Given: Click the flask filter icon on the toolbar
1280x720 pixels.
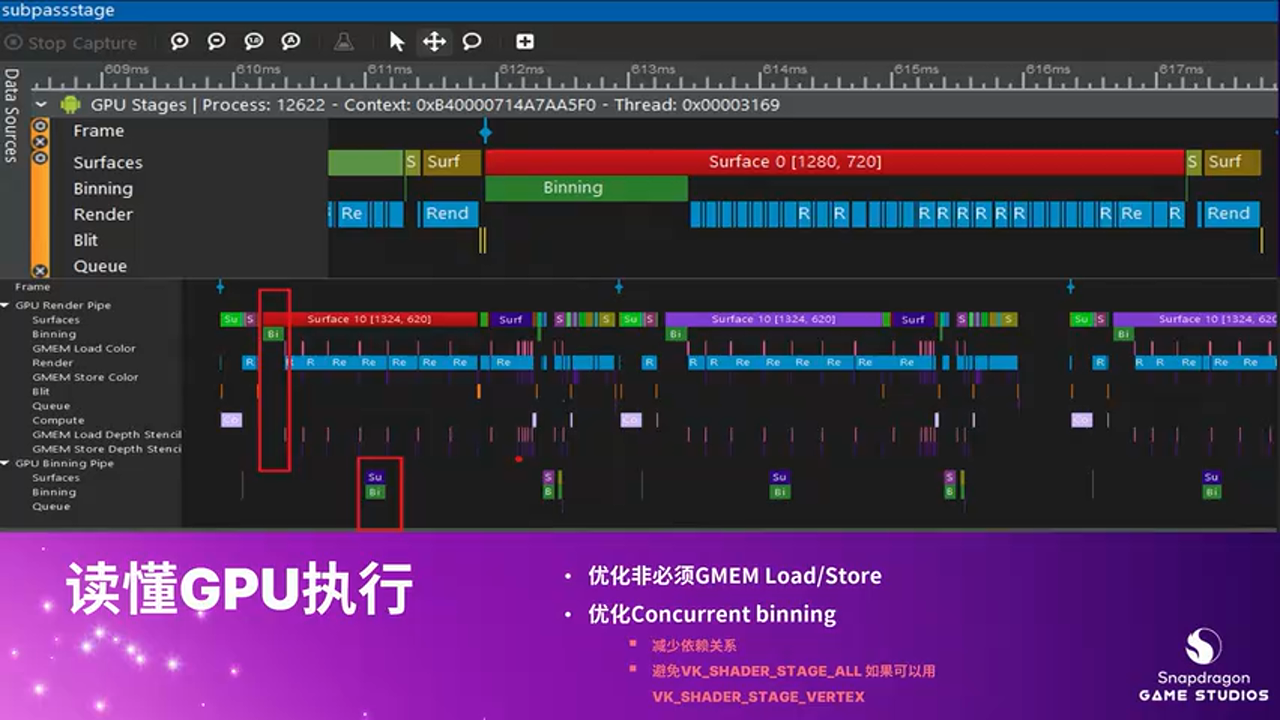Looking at the screenshot, I should (x=343, y=42).
